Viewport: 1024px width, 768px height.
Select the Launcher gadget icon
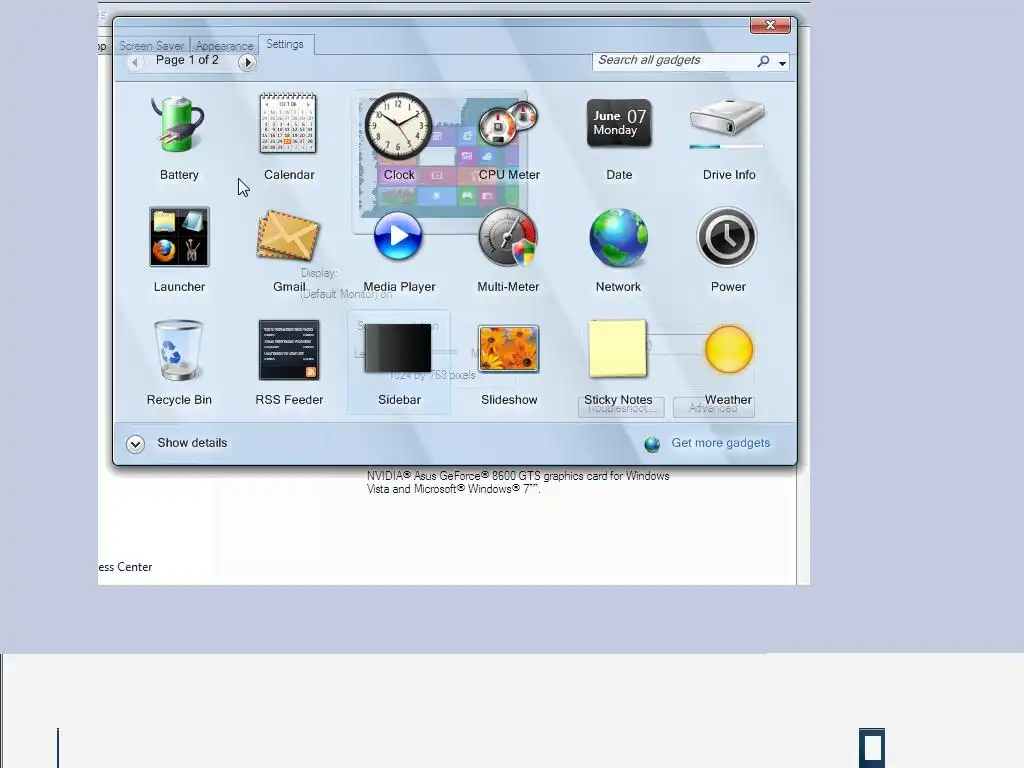click(x=179, y=237)
